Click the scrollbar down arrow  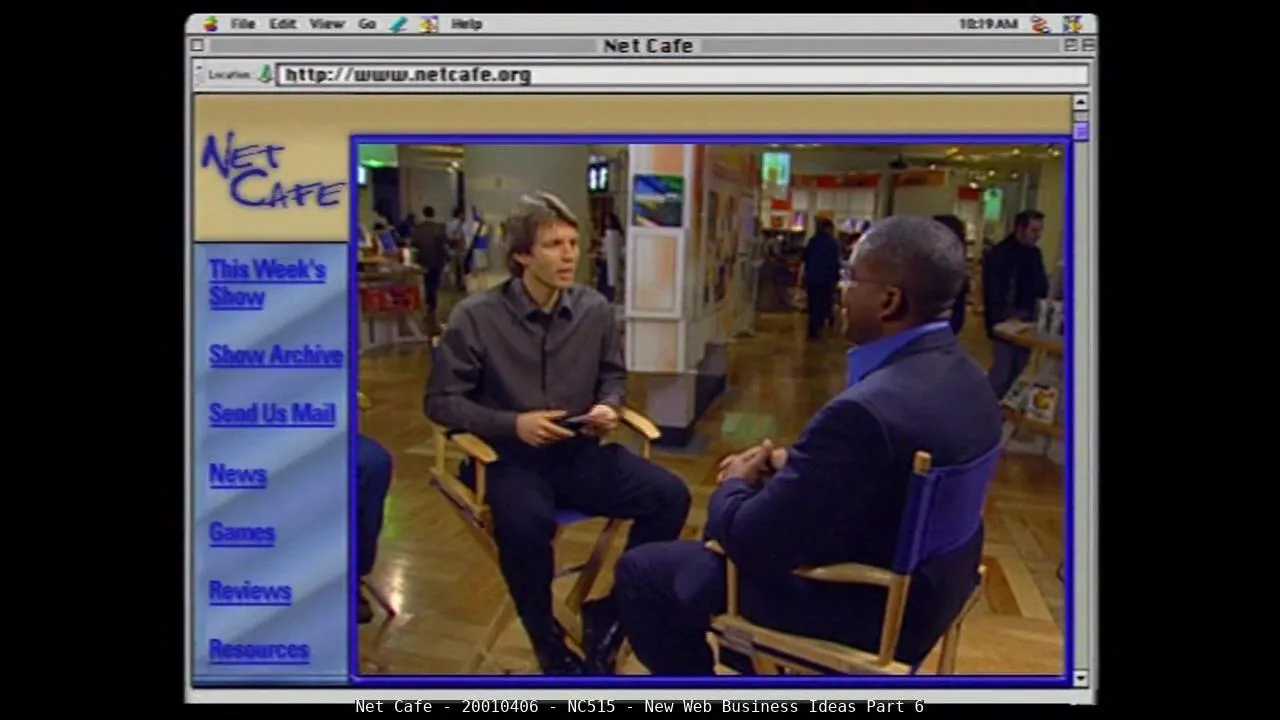[1080, 678]
